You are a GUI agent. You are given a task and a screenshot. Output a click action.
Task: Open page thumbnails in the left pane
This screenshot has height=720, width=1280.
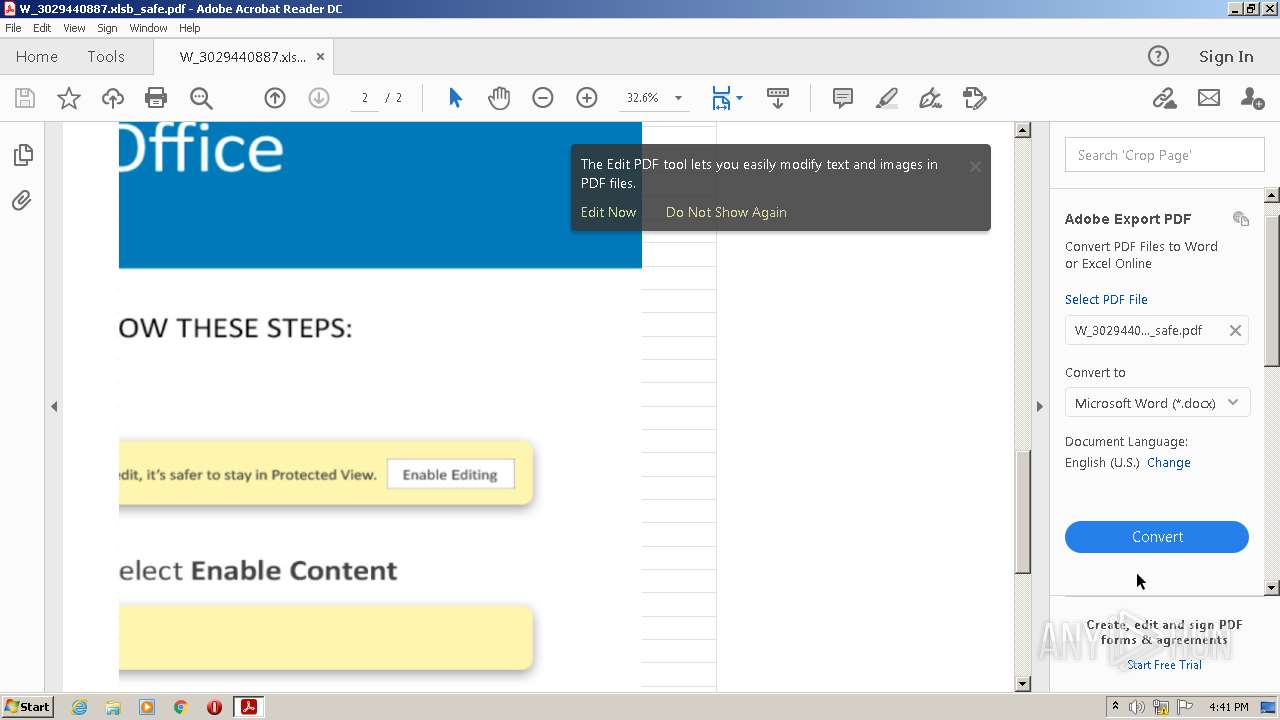click(x=23, y=155)
